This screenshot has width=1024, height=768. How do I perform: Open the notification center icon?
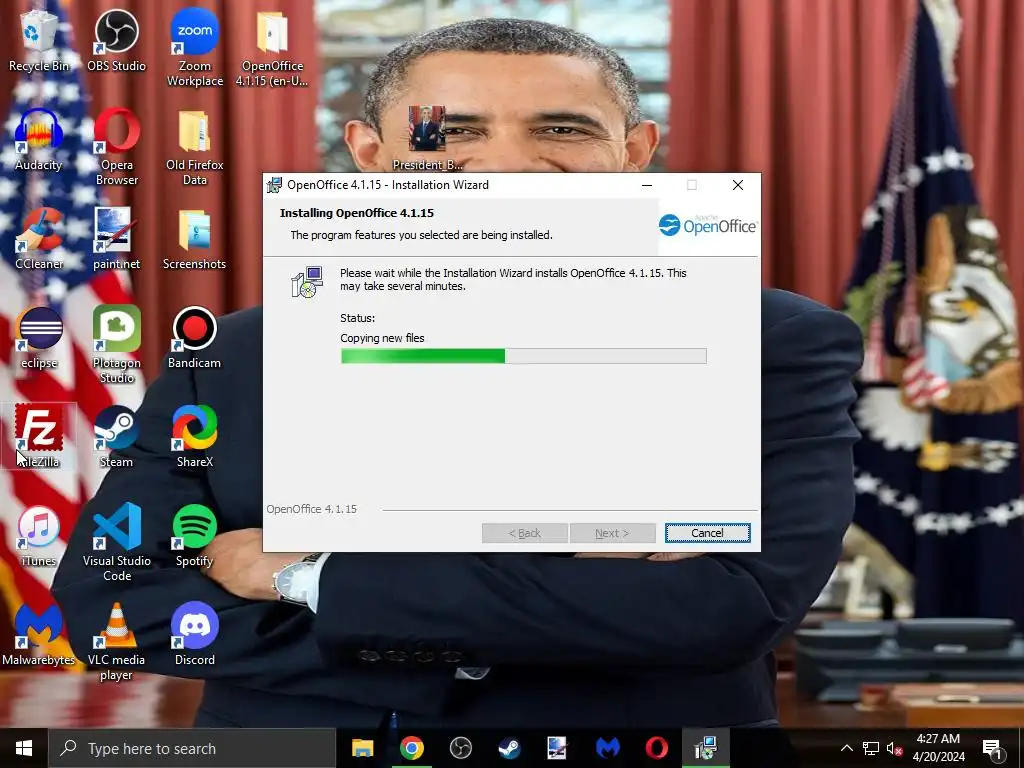click(x=993, y=748)
